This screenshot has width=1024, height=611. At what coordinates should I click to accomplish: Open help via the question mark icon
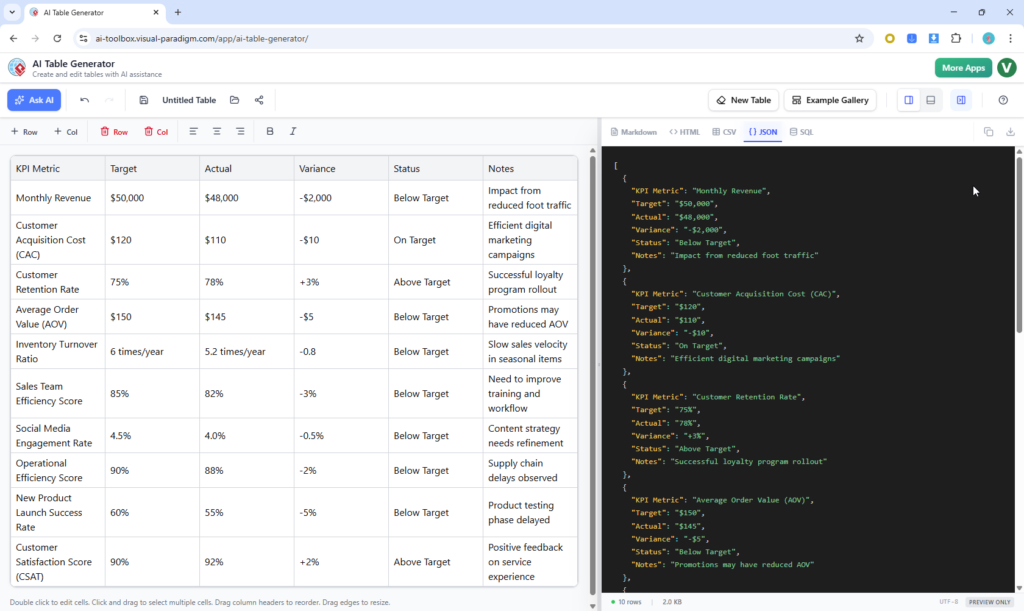(1003, 100)
